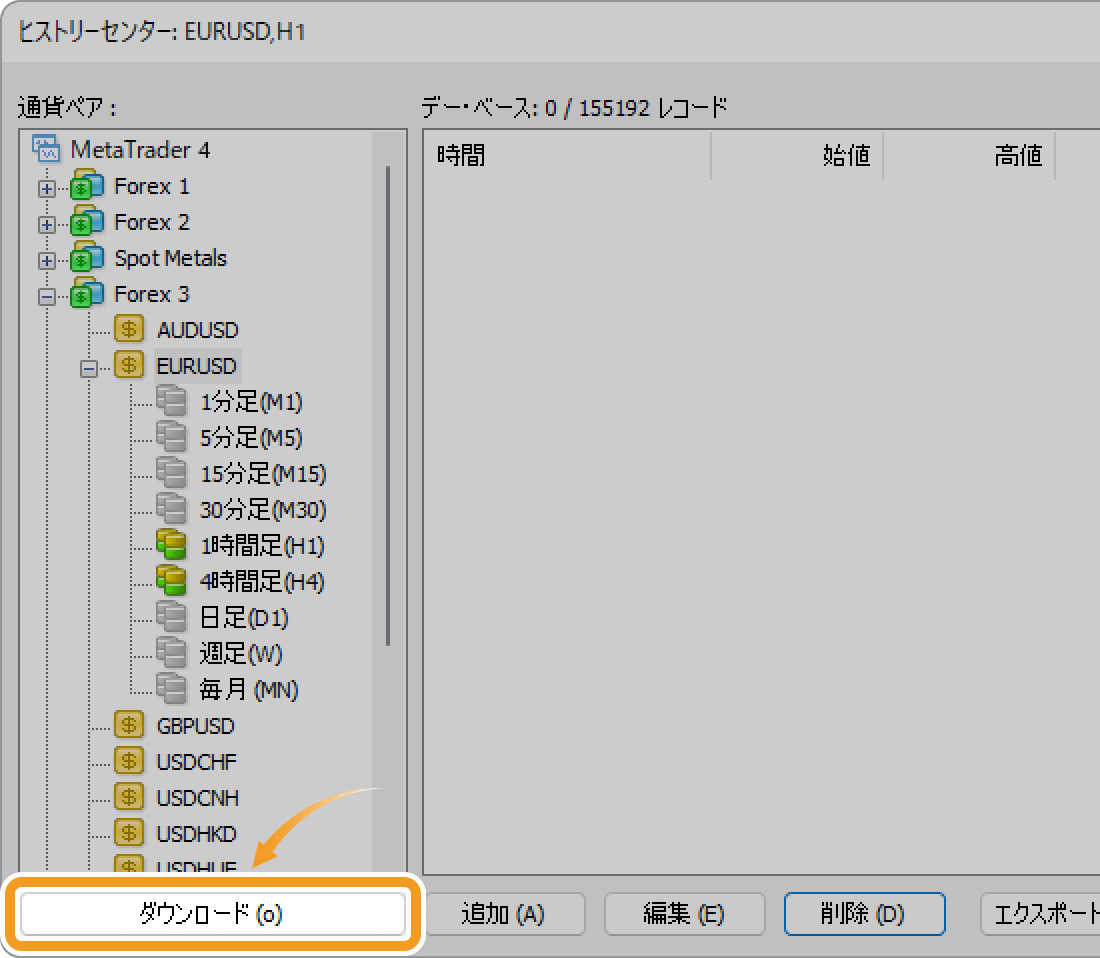Select 4時間足(H4) timeframe
Image resolution: width=1100 pixels, height=958 pixels.
pyautogui.click(x=262, y=582)
